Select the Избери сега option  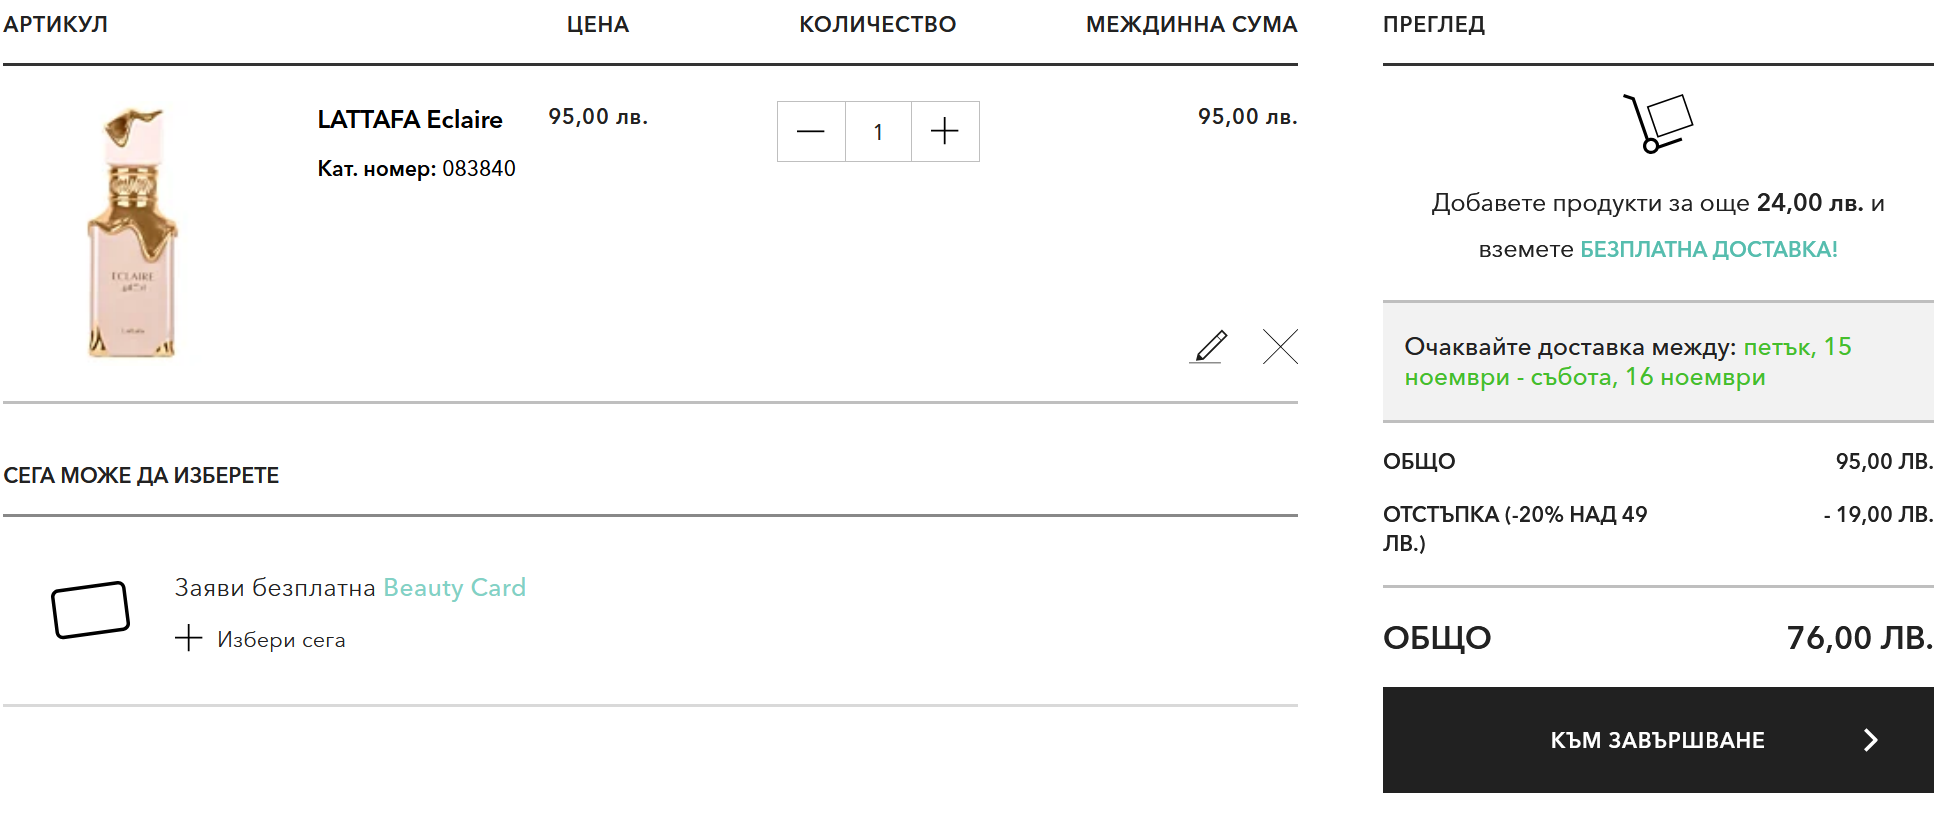point(281,640)
